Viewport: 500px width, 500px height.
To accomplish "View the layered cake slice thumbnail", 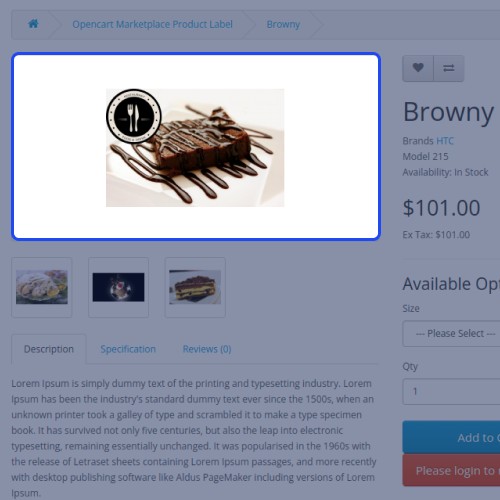I will 195,287.
